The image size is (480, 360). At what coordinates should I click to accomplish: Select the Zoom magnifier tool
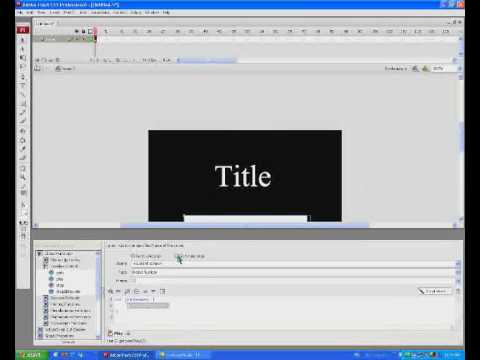click(23, 177)
